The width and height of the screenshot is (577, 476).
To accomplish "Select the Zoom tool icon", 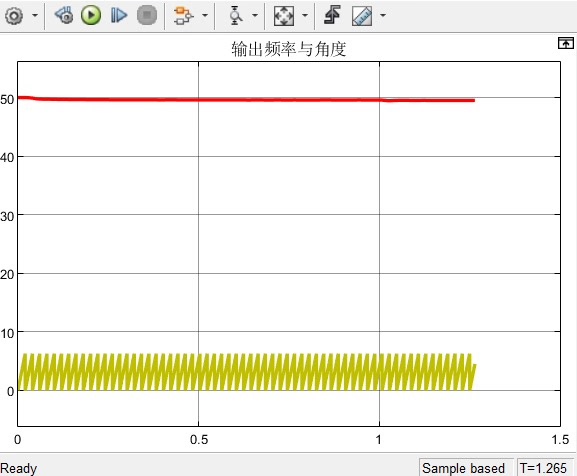I will 235,16.
